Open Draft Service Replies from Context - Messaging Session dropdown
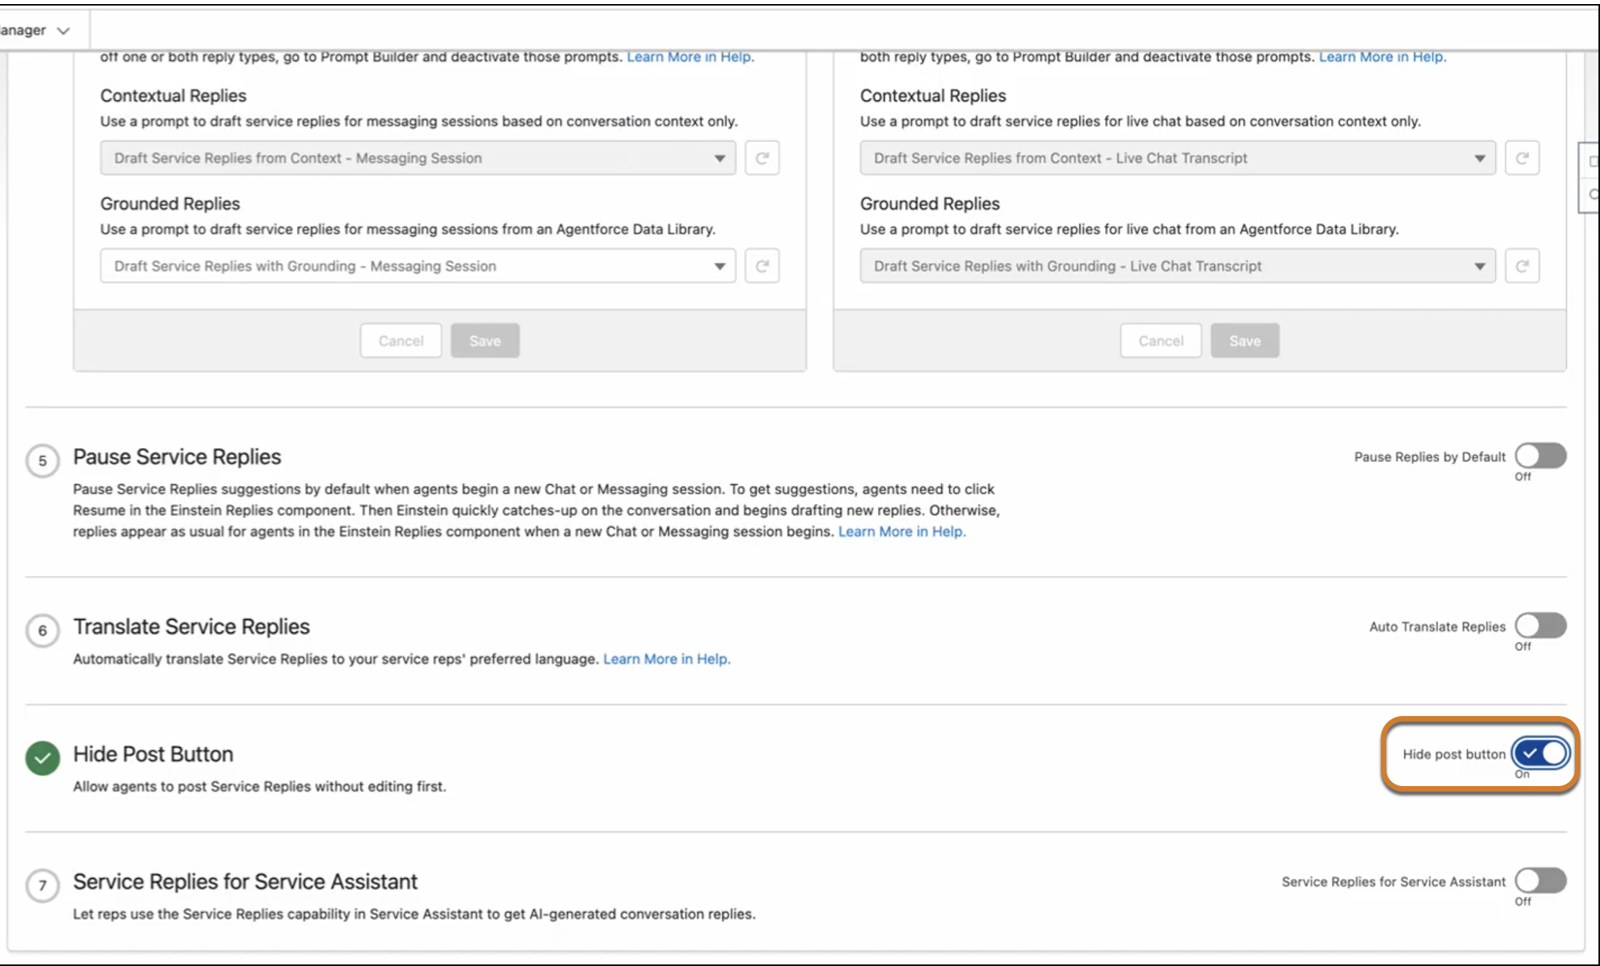The height and width of the screenshot is (966, 1600). pos(418,158)
